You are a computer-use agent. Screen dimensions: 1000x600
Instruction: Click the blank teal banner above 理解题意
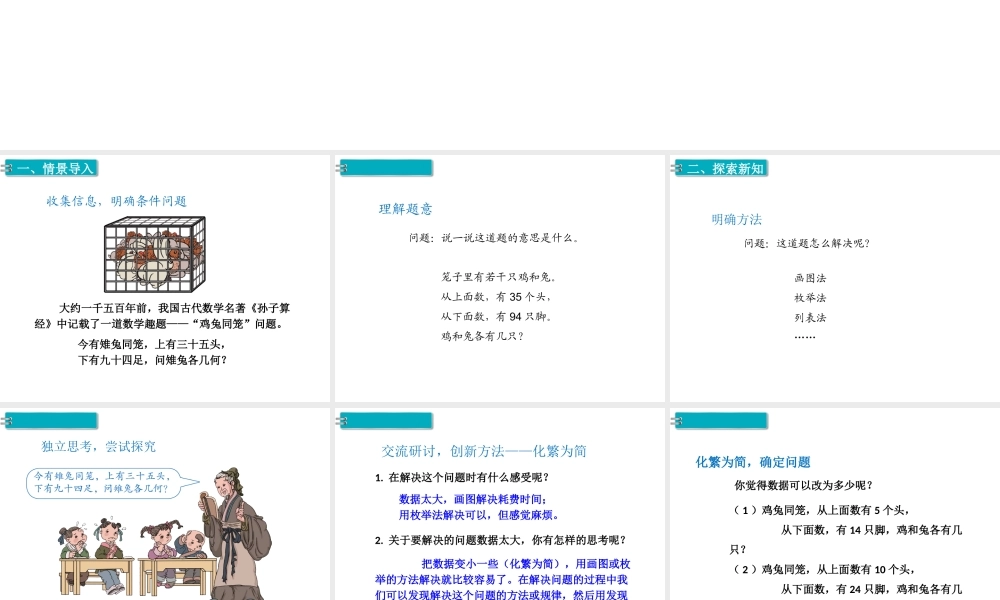pos(386,168)
